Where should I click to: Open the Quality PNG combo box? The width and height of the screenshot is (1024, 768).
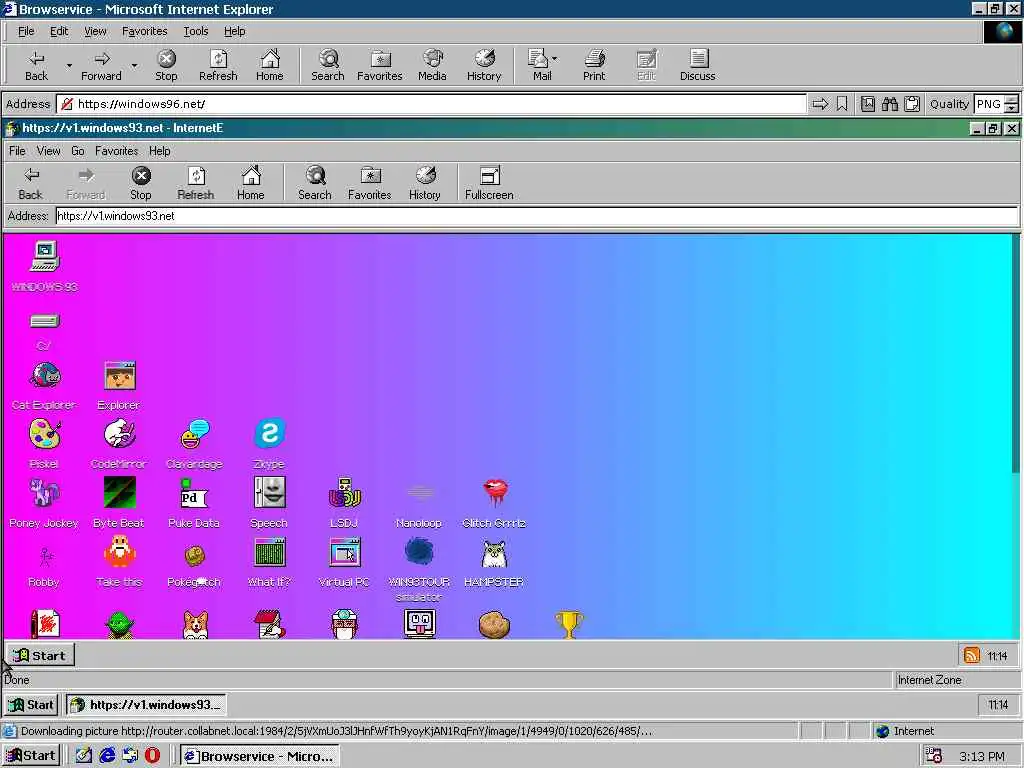coord(989,104)
